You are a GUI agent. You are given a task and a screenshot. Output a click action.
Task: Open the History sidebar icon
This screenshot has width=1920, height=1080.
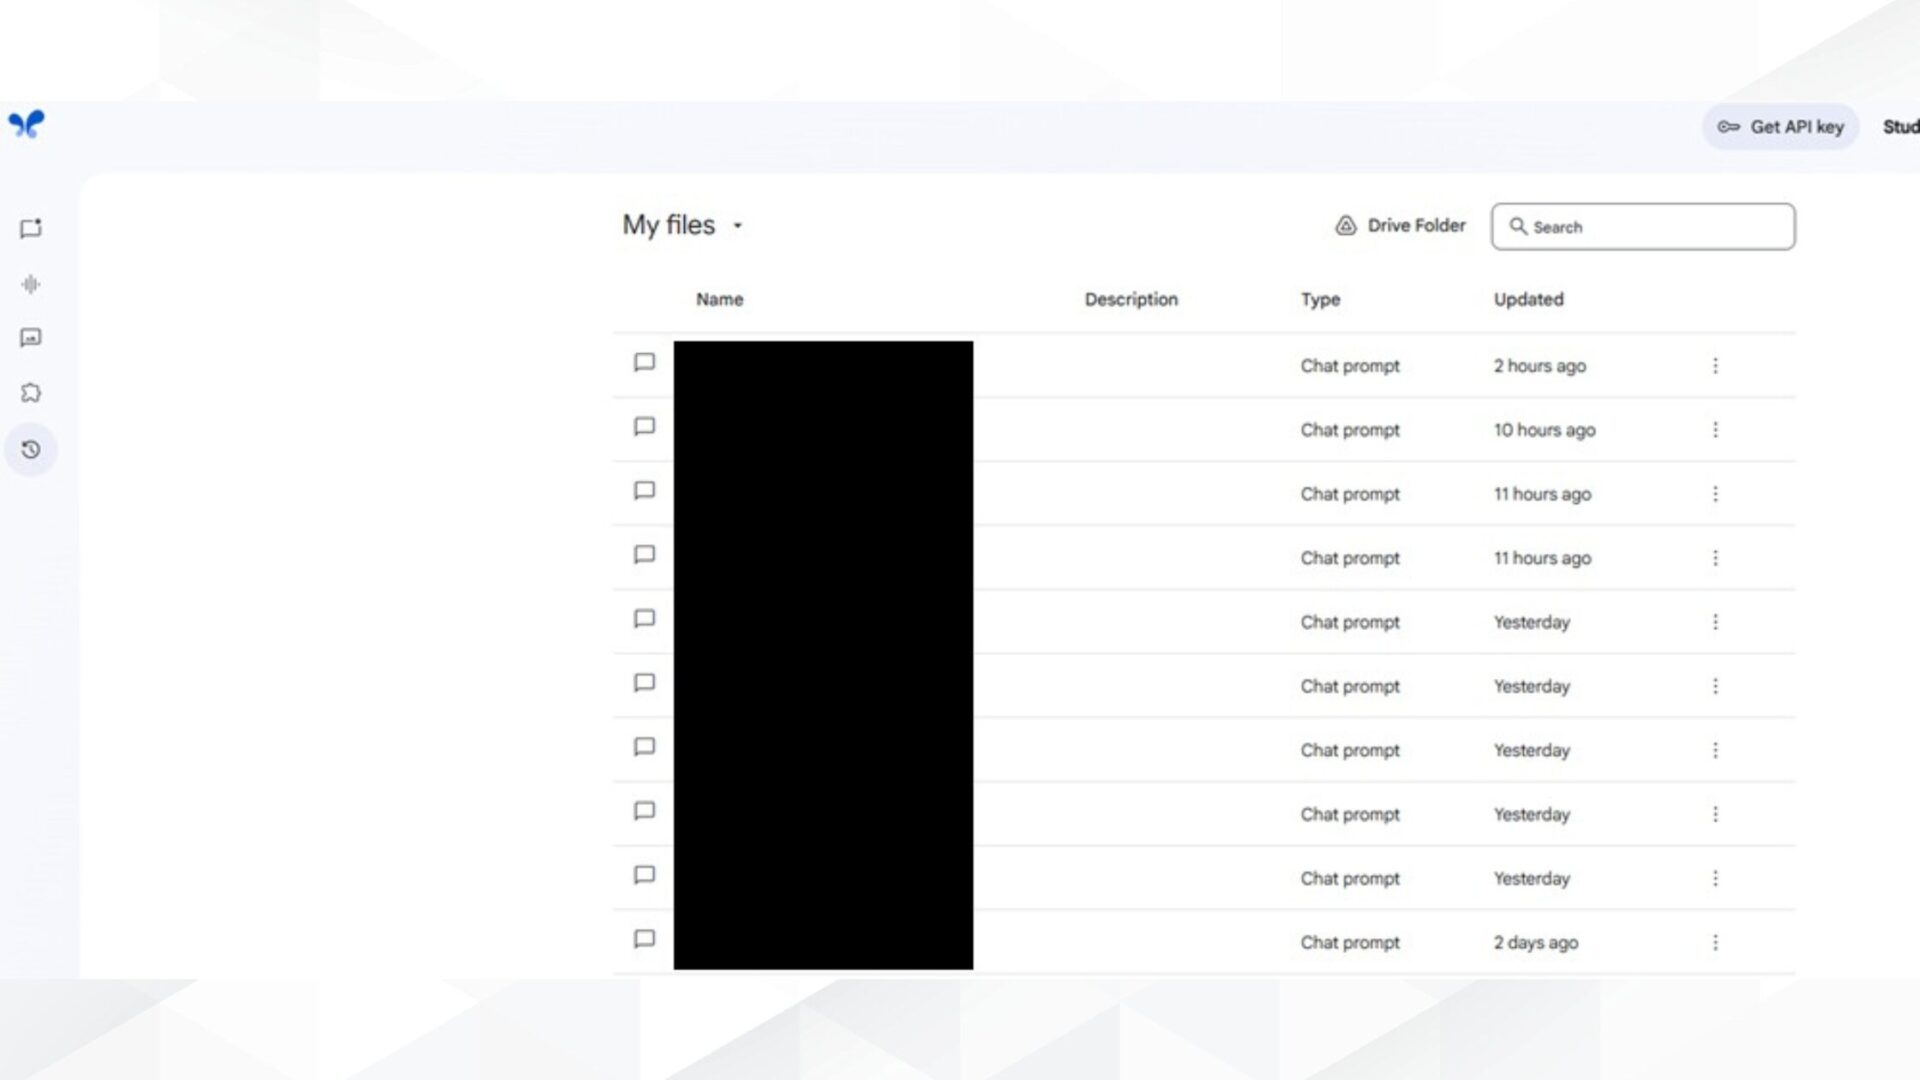[31, 450]
